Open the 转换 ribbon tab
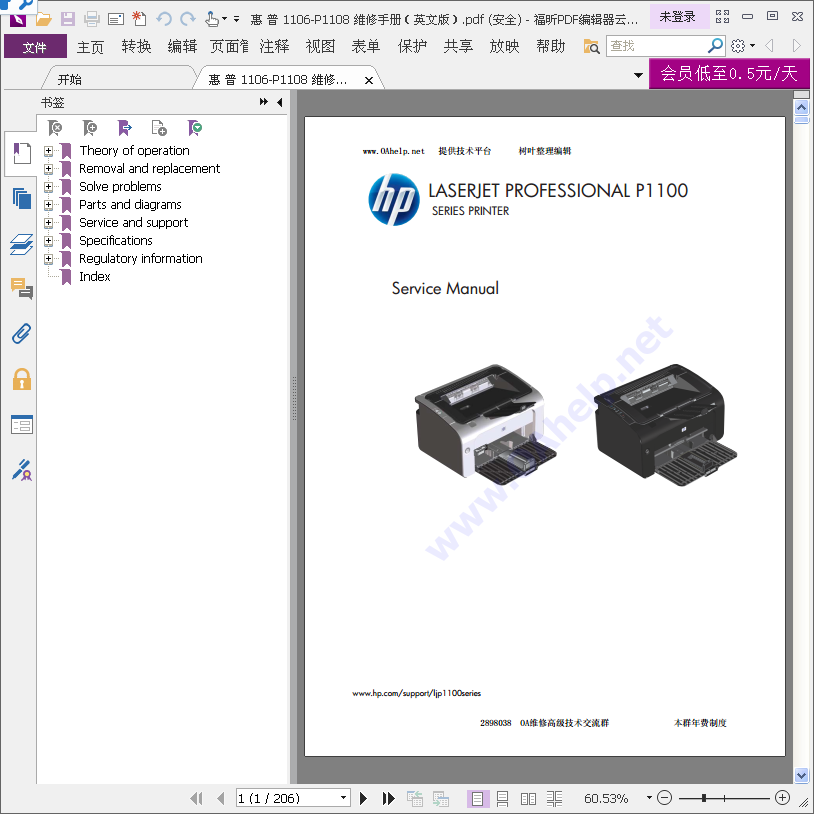 (136, 47)
